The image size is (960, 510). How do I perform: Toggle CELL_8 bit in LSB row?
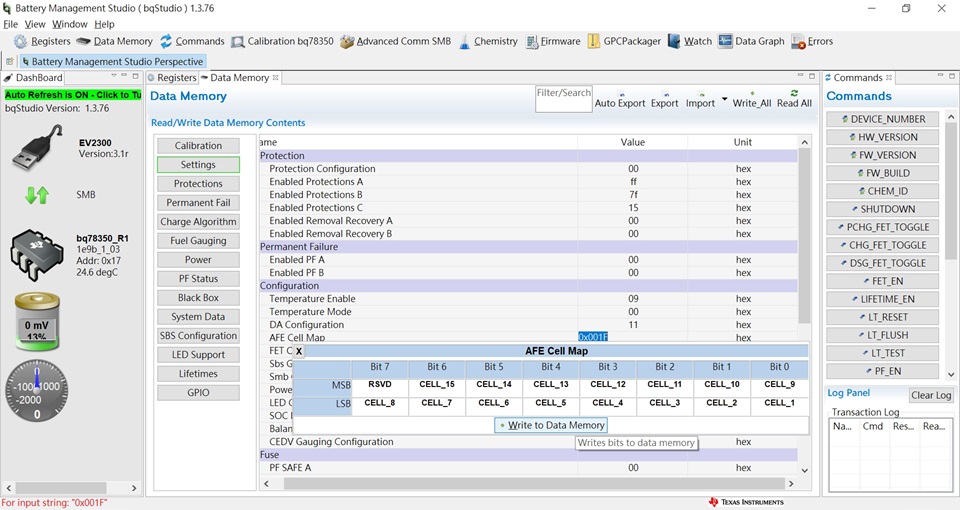(x=380, y=403)
